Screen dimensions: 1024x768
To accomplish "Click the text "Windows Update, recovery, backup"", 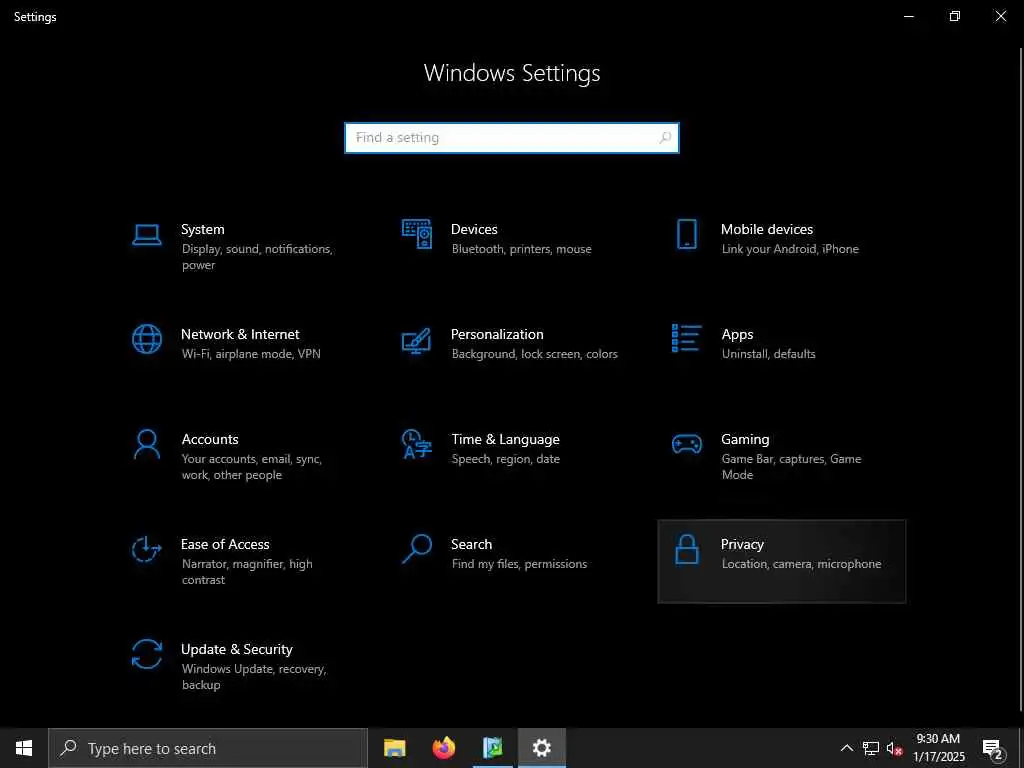I will coord(254,677).
